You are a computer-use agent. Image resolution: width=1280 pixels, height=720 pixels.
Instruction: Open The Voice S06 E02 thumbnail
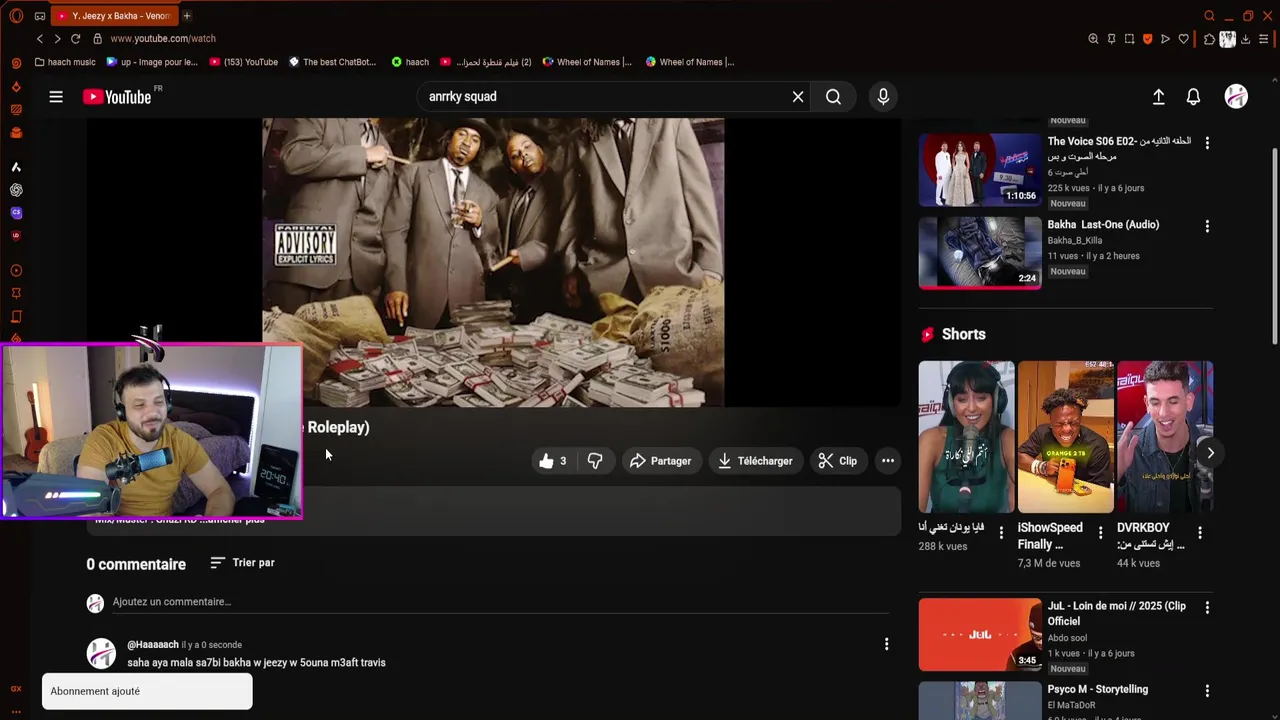coord(980,169)
